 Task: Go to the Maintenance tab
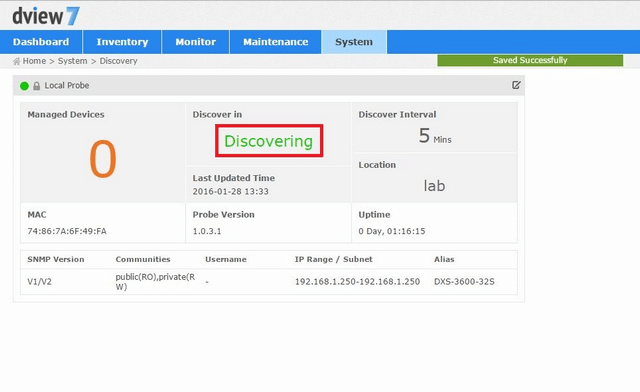[x=276, y=42]
